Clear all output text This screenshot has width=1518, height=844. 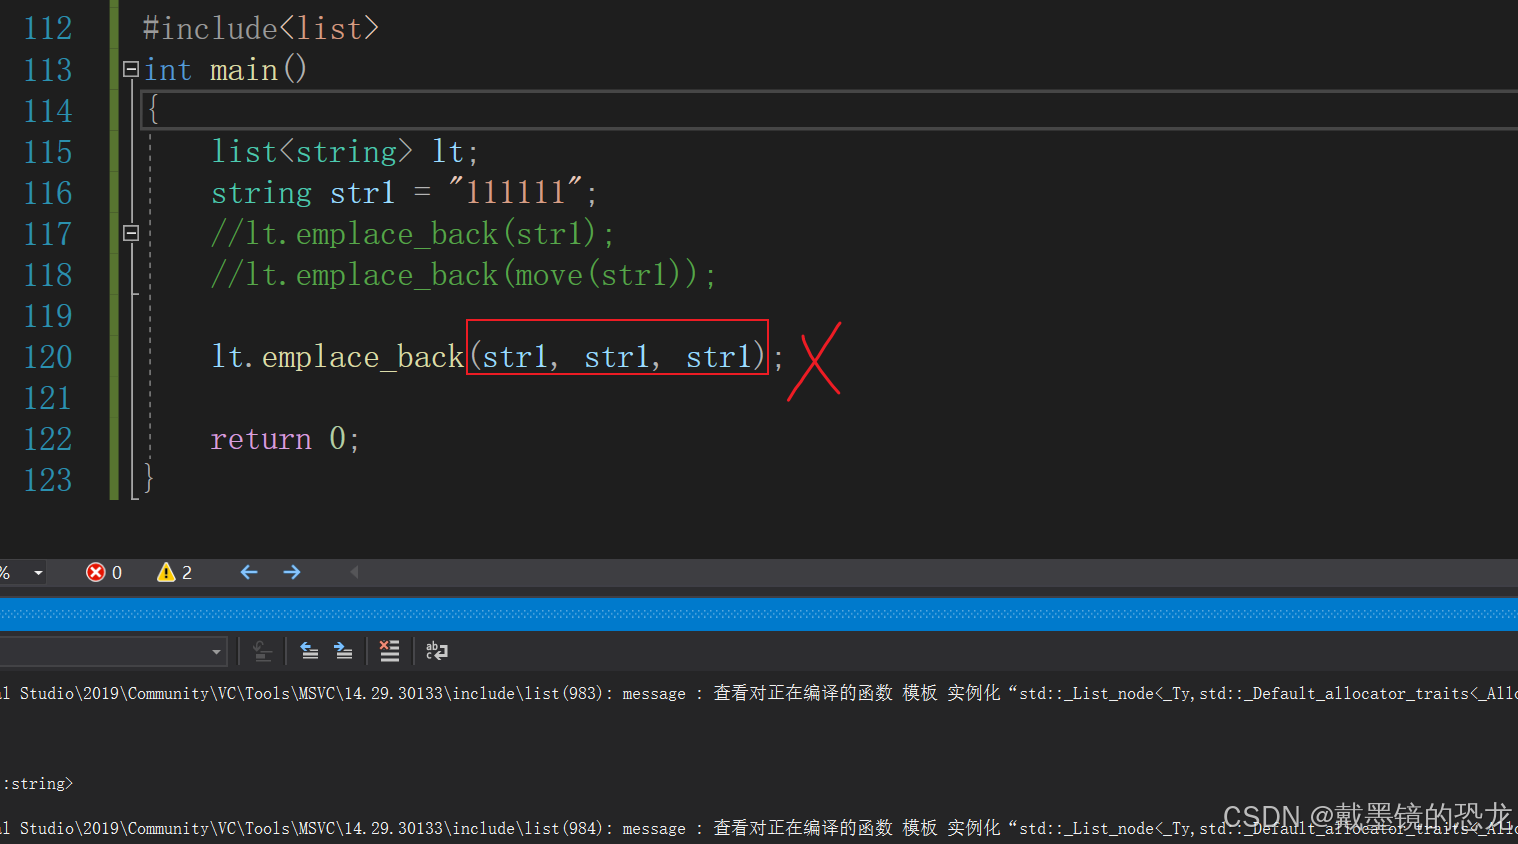point(389,651)
